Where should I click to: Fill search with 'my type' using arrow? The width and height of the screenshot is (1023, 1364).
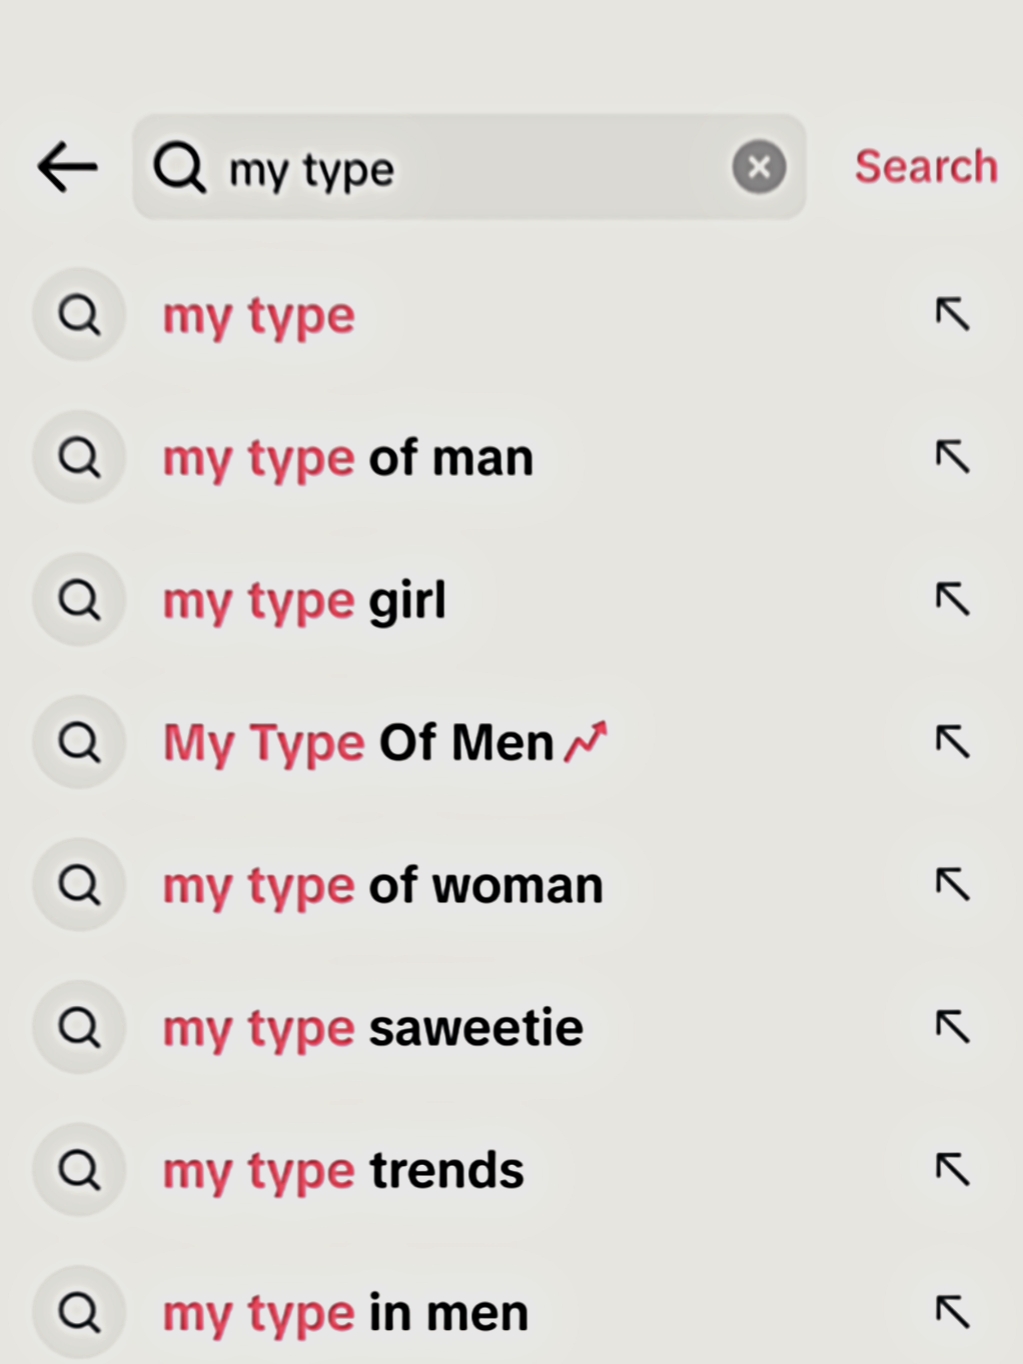click(x=952, y=314)
